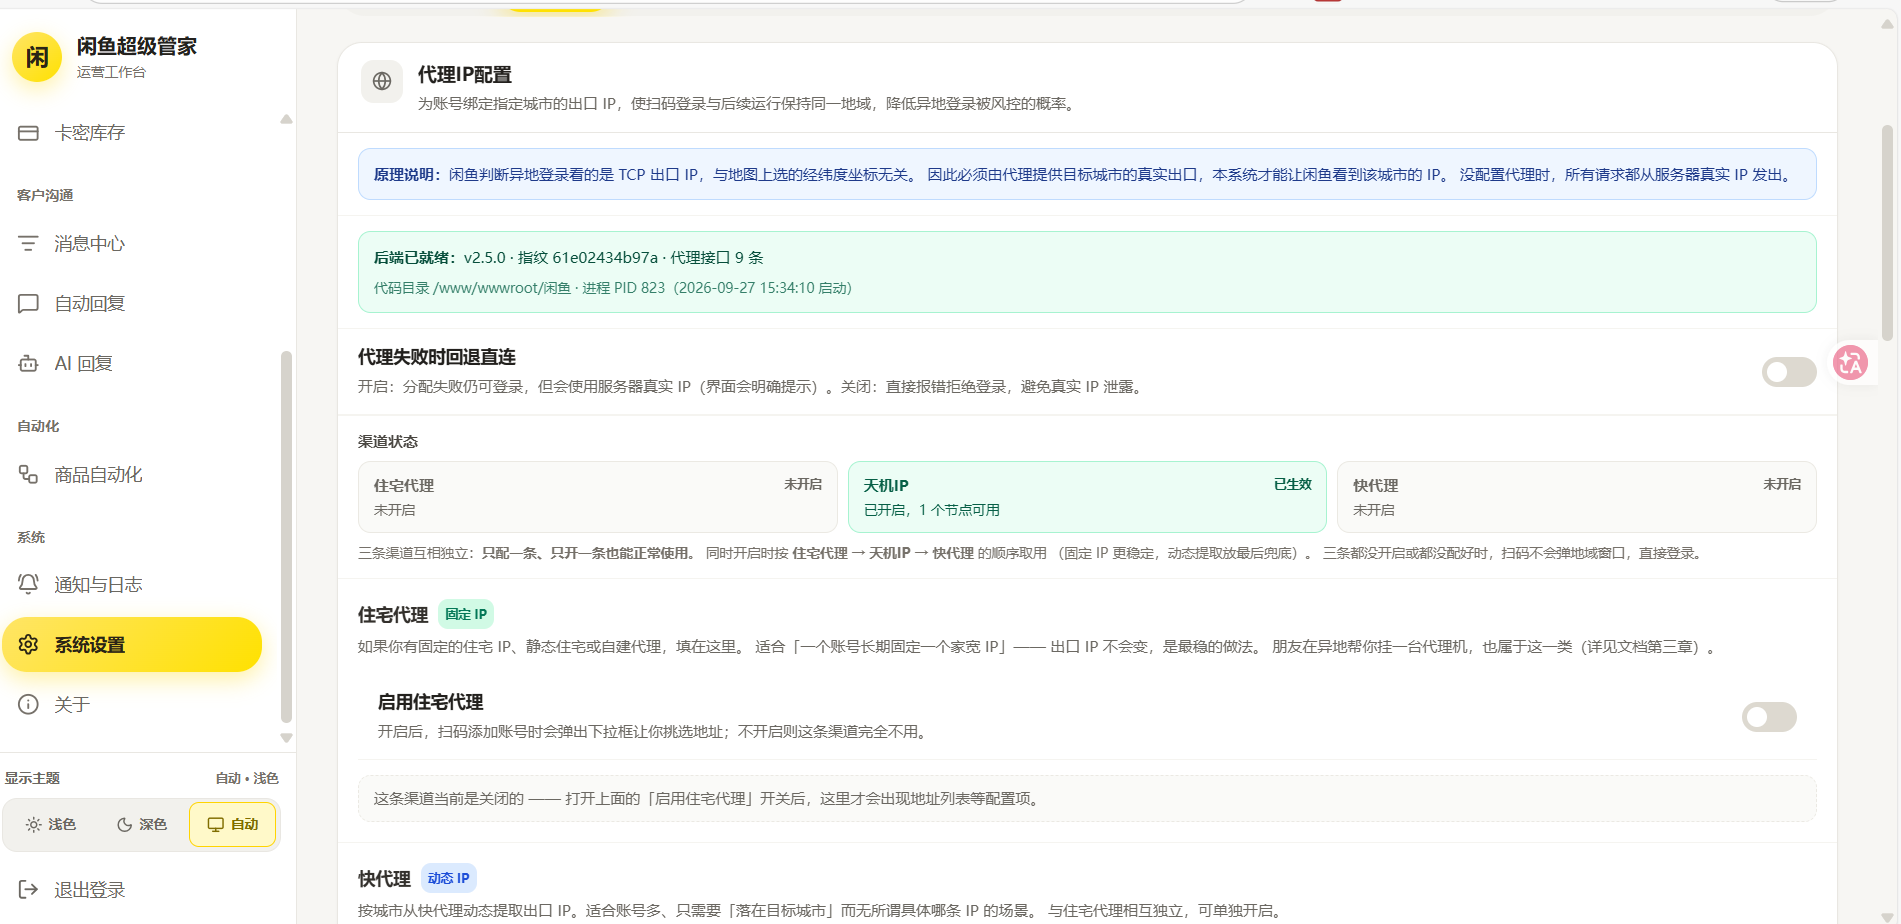Switch theme to 深色
The height and width of the screenshot is (924, 1901).
pyautogui.click(x=142, y=825)
